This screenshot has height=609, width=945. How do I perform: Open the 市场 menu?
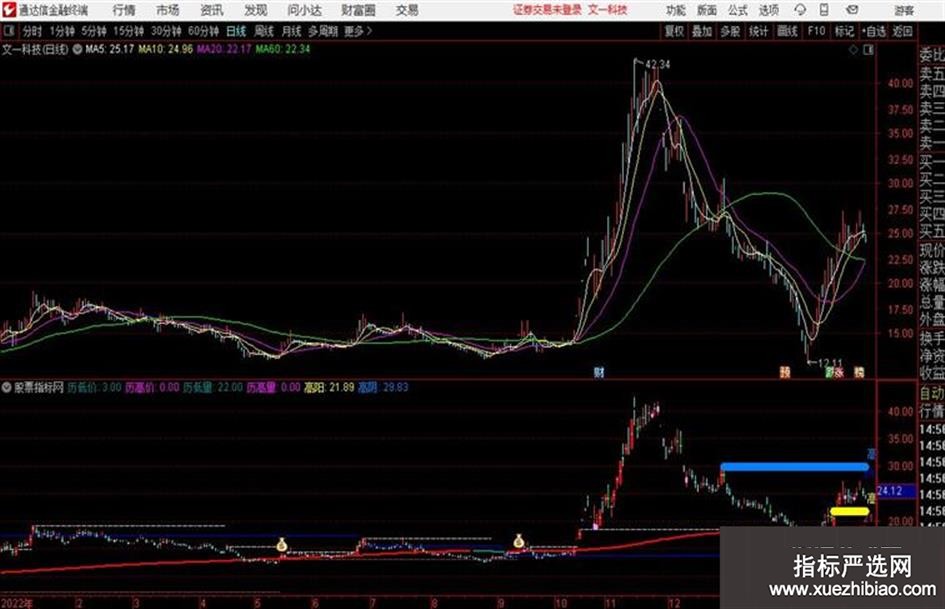168,10
